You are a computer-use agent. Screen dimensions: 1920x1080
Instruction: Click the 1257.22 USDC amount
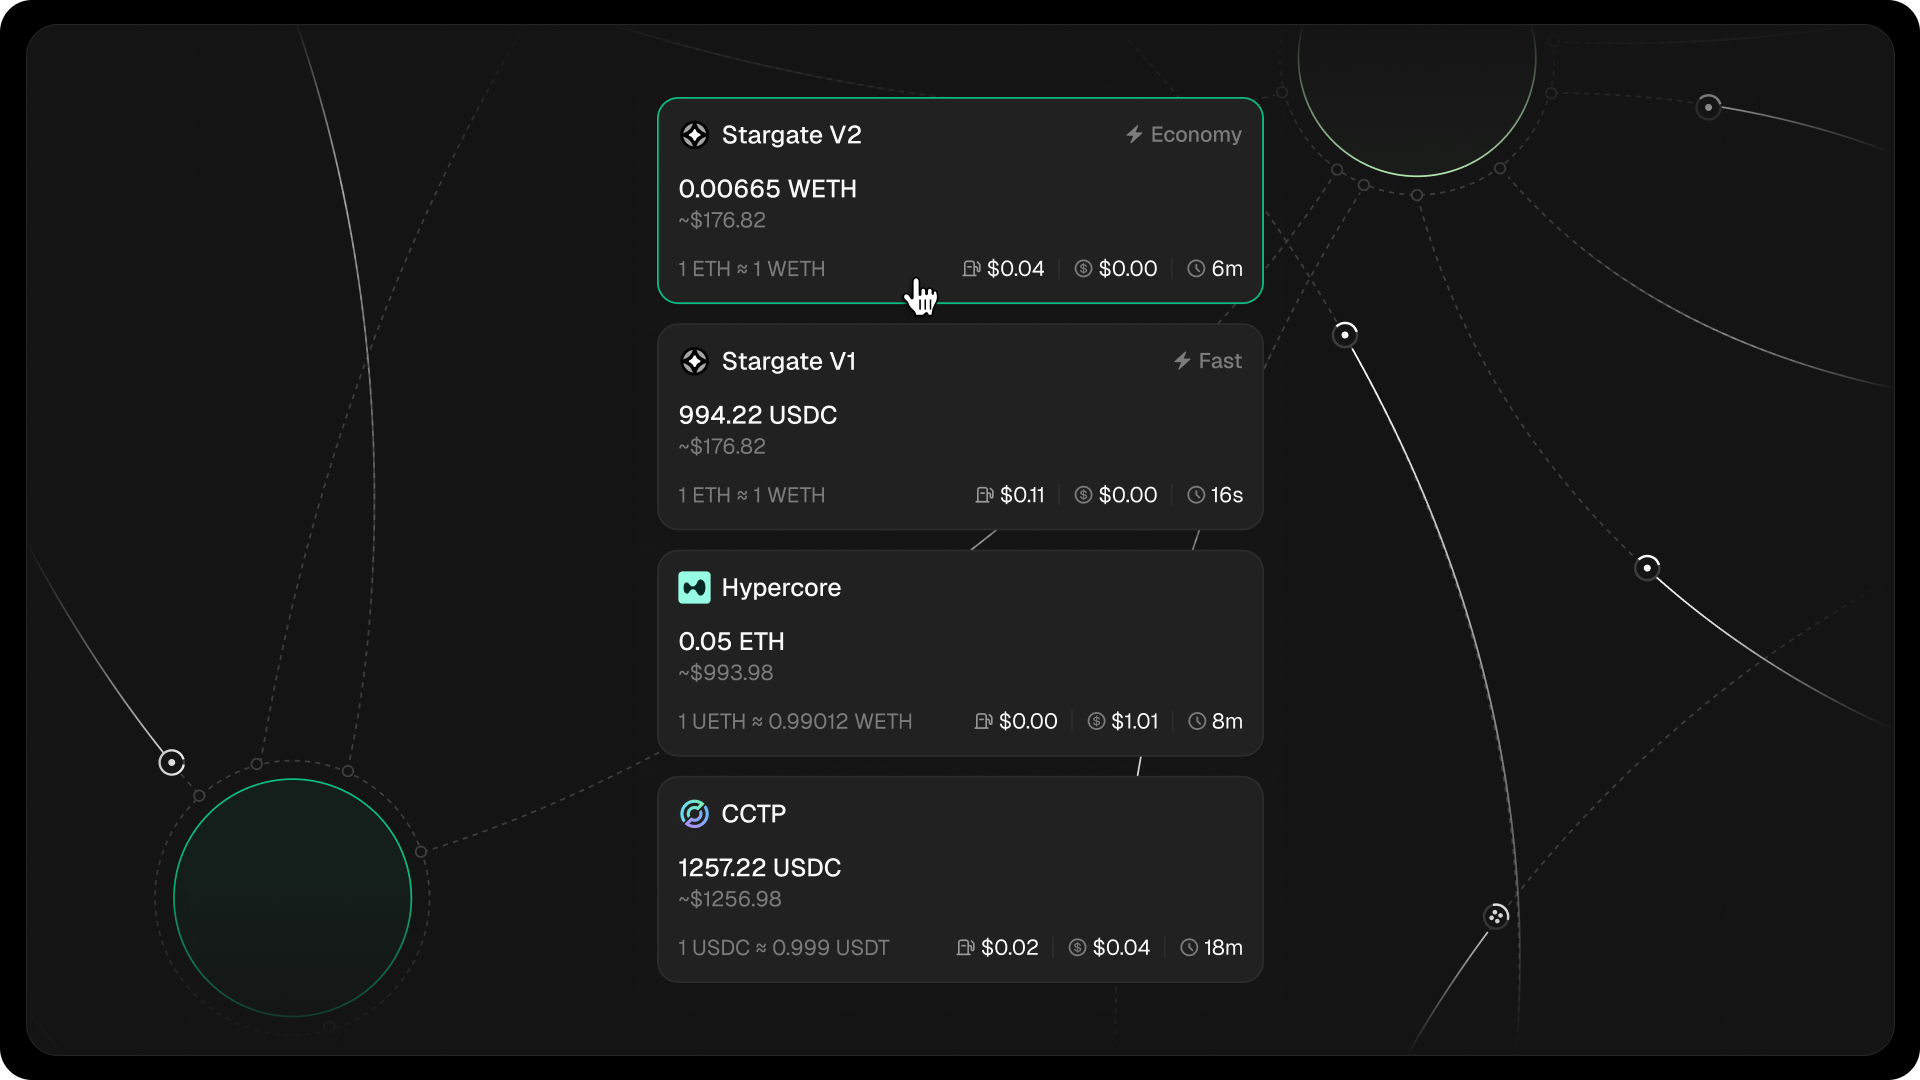point(759,868)
